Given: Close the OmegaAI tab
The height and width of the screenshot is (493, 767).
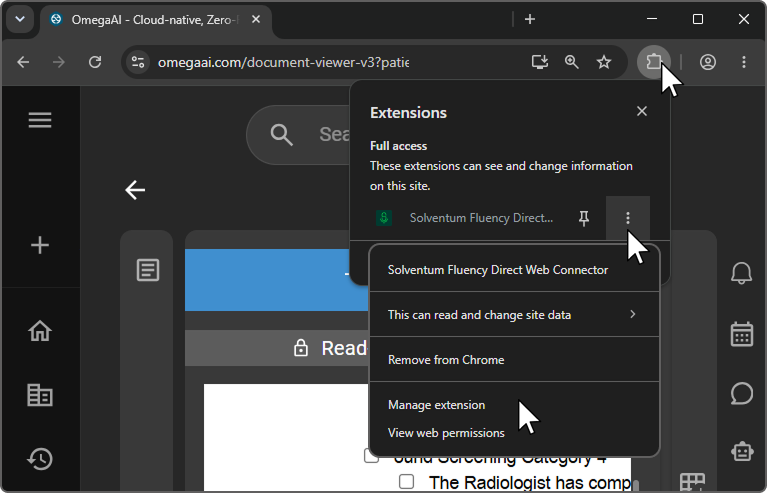Looking at the screenshot, I should point(256,20).
